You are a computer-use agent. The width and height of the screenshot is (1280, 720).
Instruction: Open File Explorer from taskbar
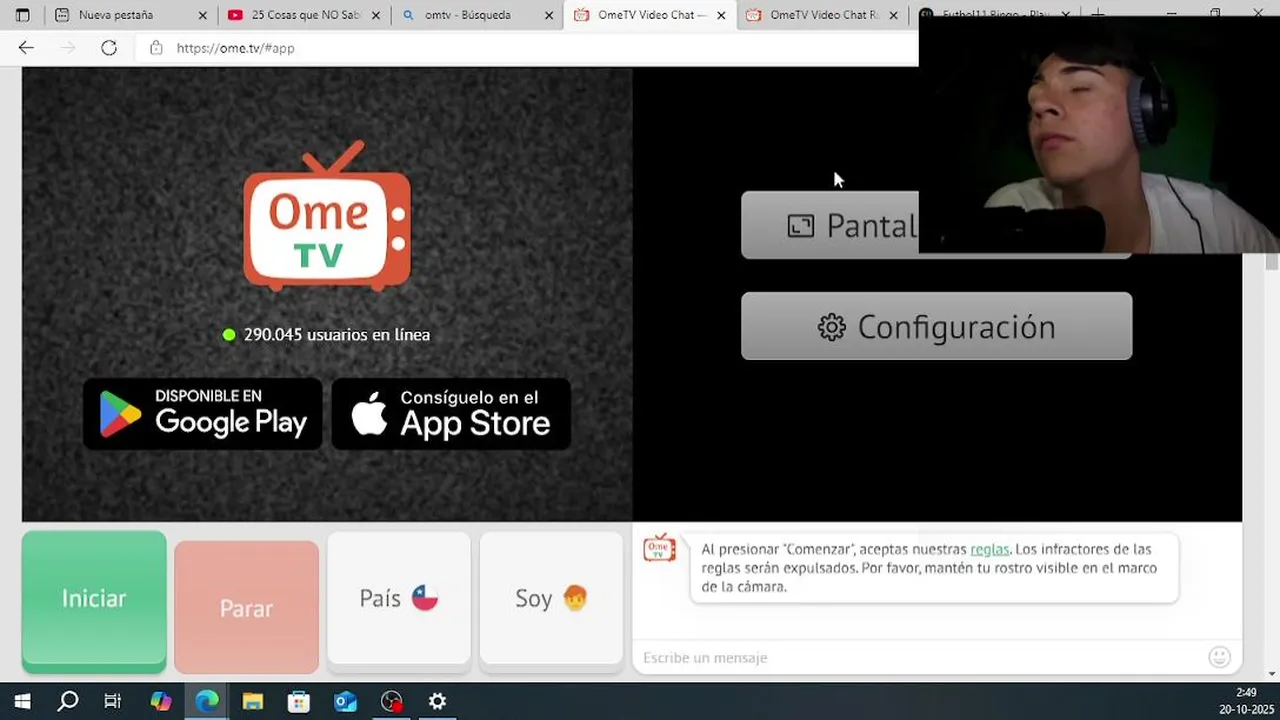click(252, 701)
